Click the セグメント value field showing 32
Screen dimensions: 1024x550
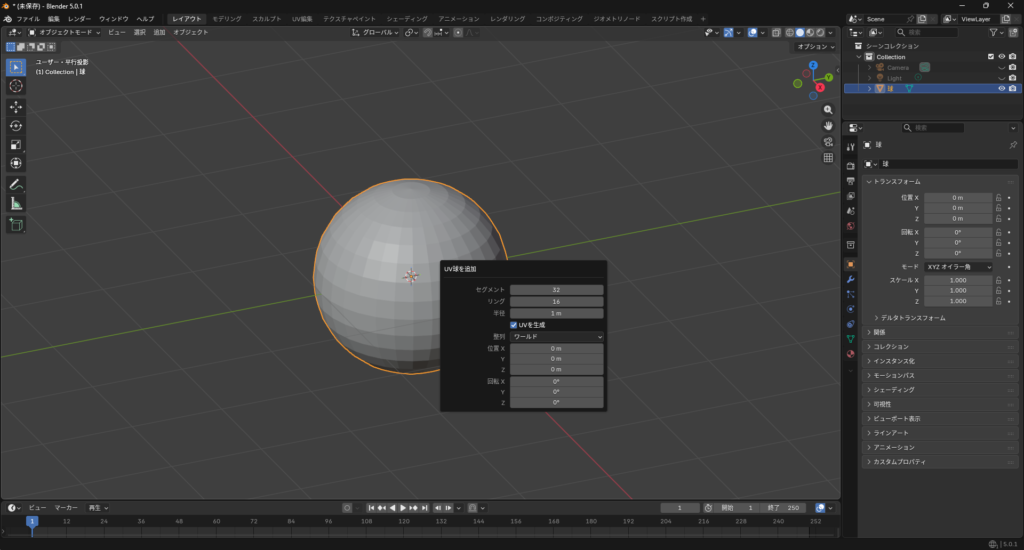tap(556, 290)
